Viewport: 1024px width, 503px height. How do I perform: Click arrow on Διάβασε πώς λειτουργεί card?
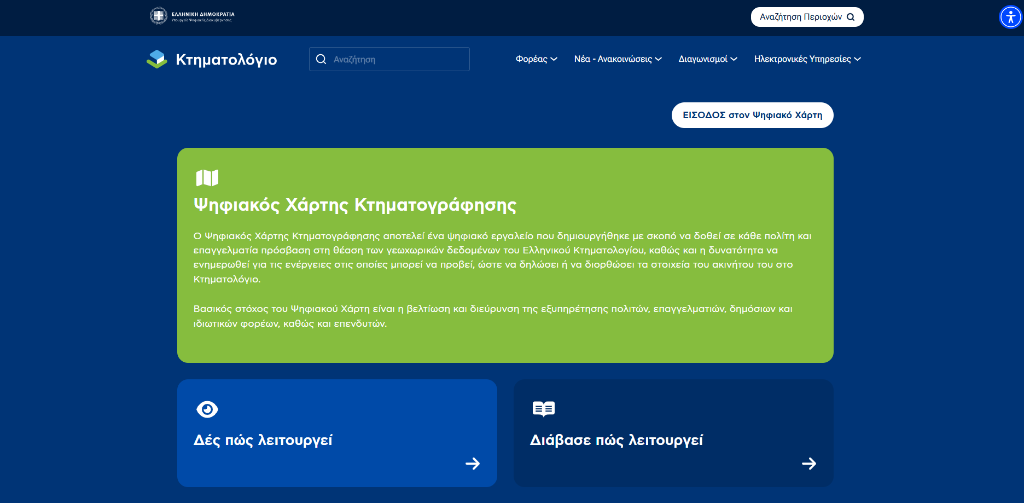(809, 463)
